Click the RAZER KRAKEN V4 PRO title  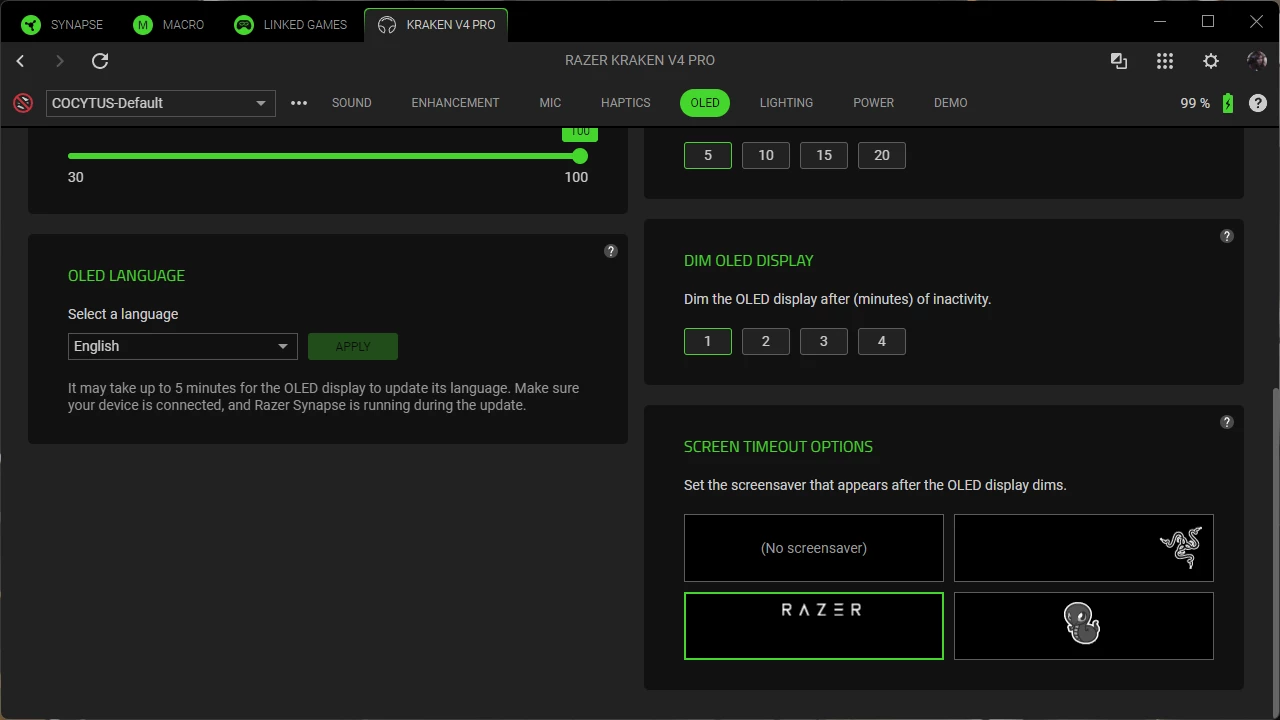click(640, 61)
